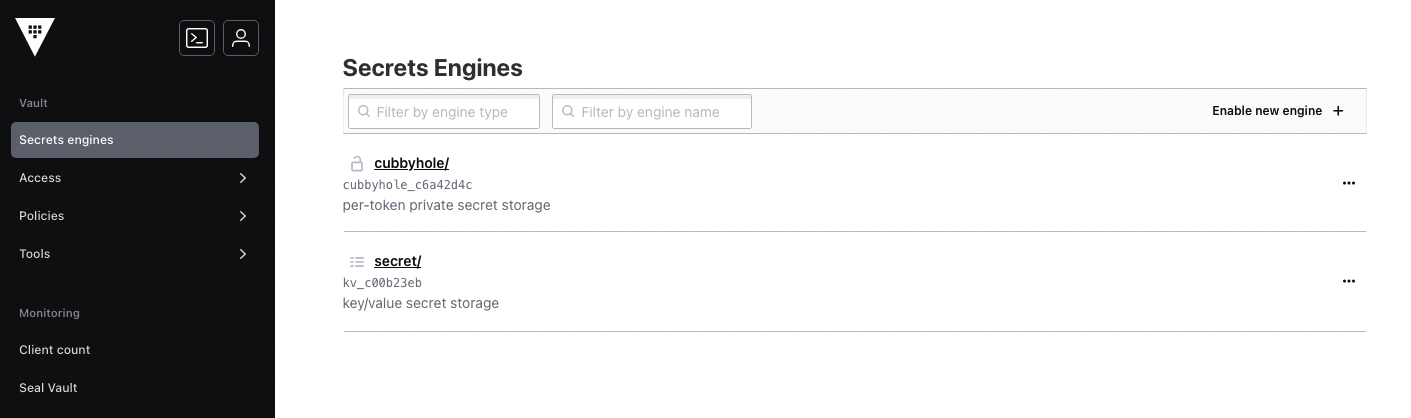Expand the Policies chevron in sidebar
Screen dimensions: 1411x418
243,216
